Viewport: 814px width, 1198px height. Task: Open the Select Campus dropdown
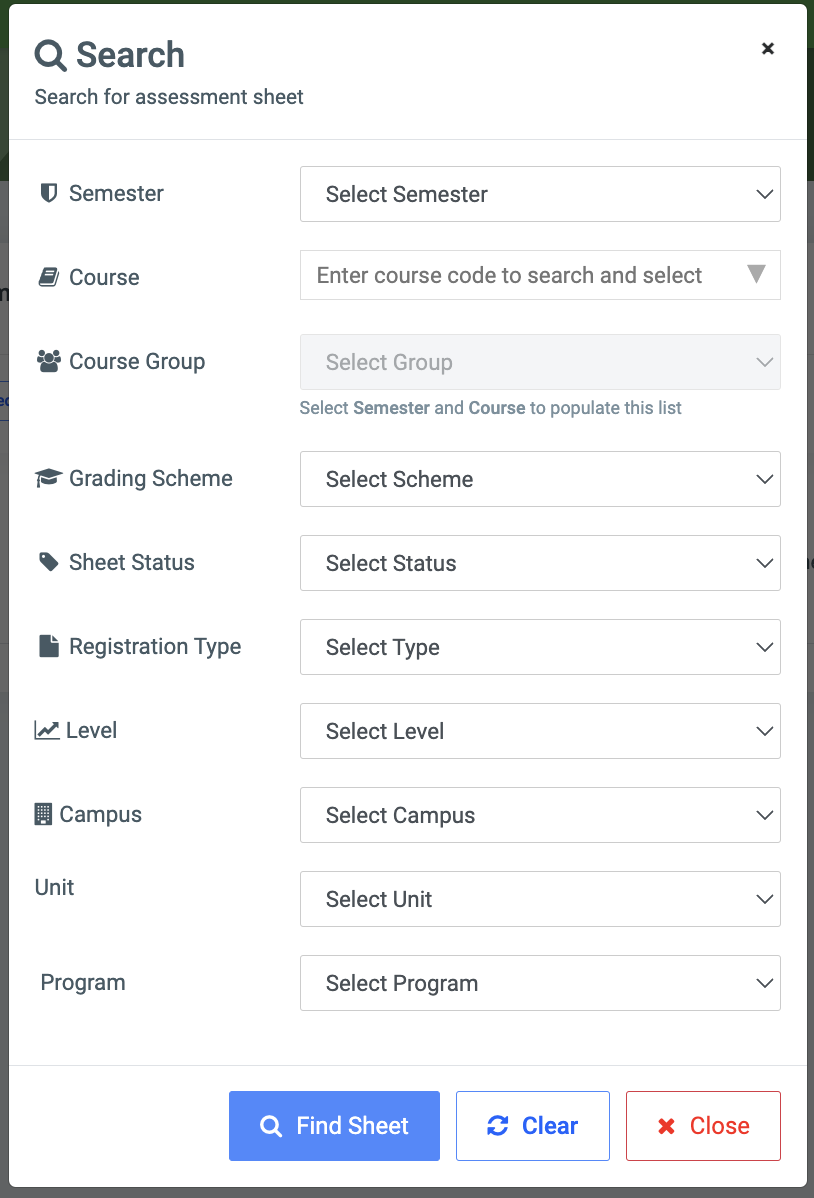tap(540, 815)
